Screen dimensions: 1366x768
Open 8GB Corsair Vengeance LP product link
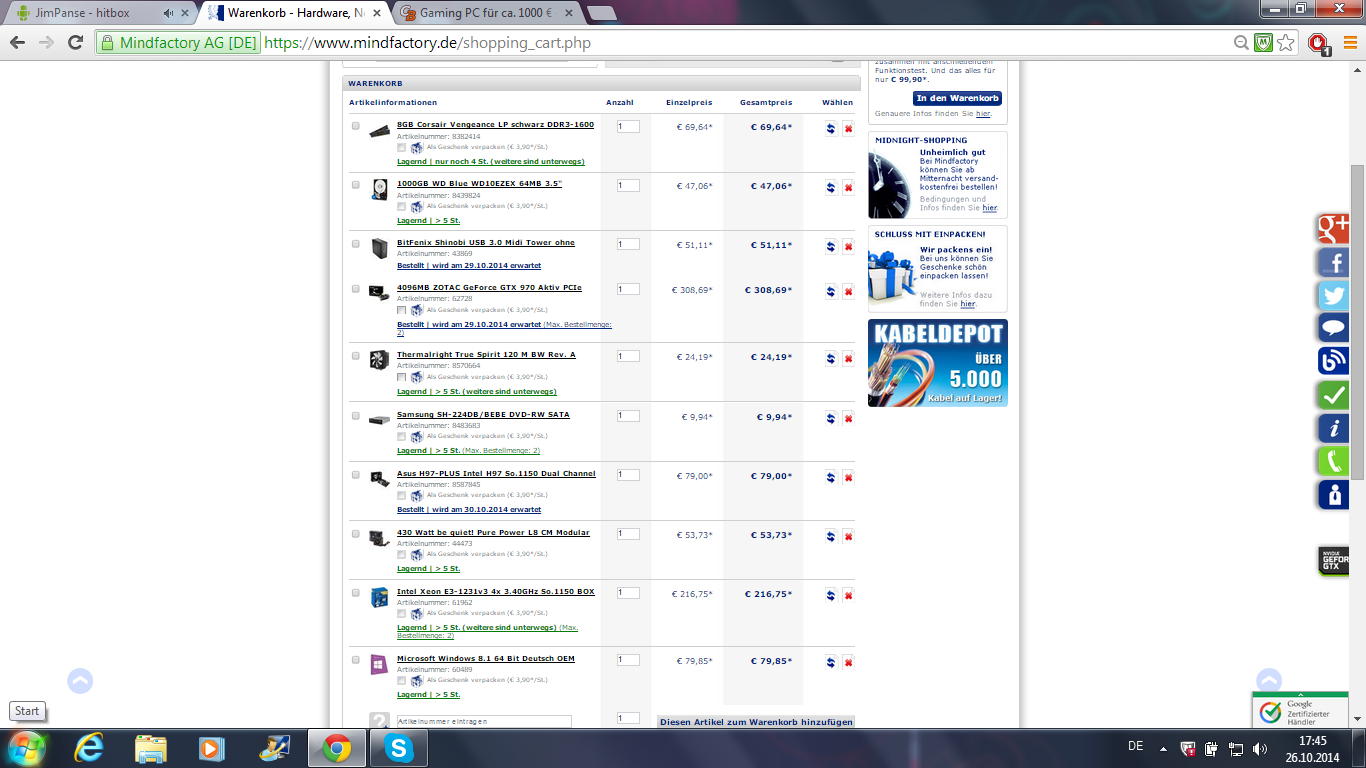[x=495, y=125]
